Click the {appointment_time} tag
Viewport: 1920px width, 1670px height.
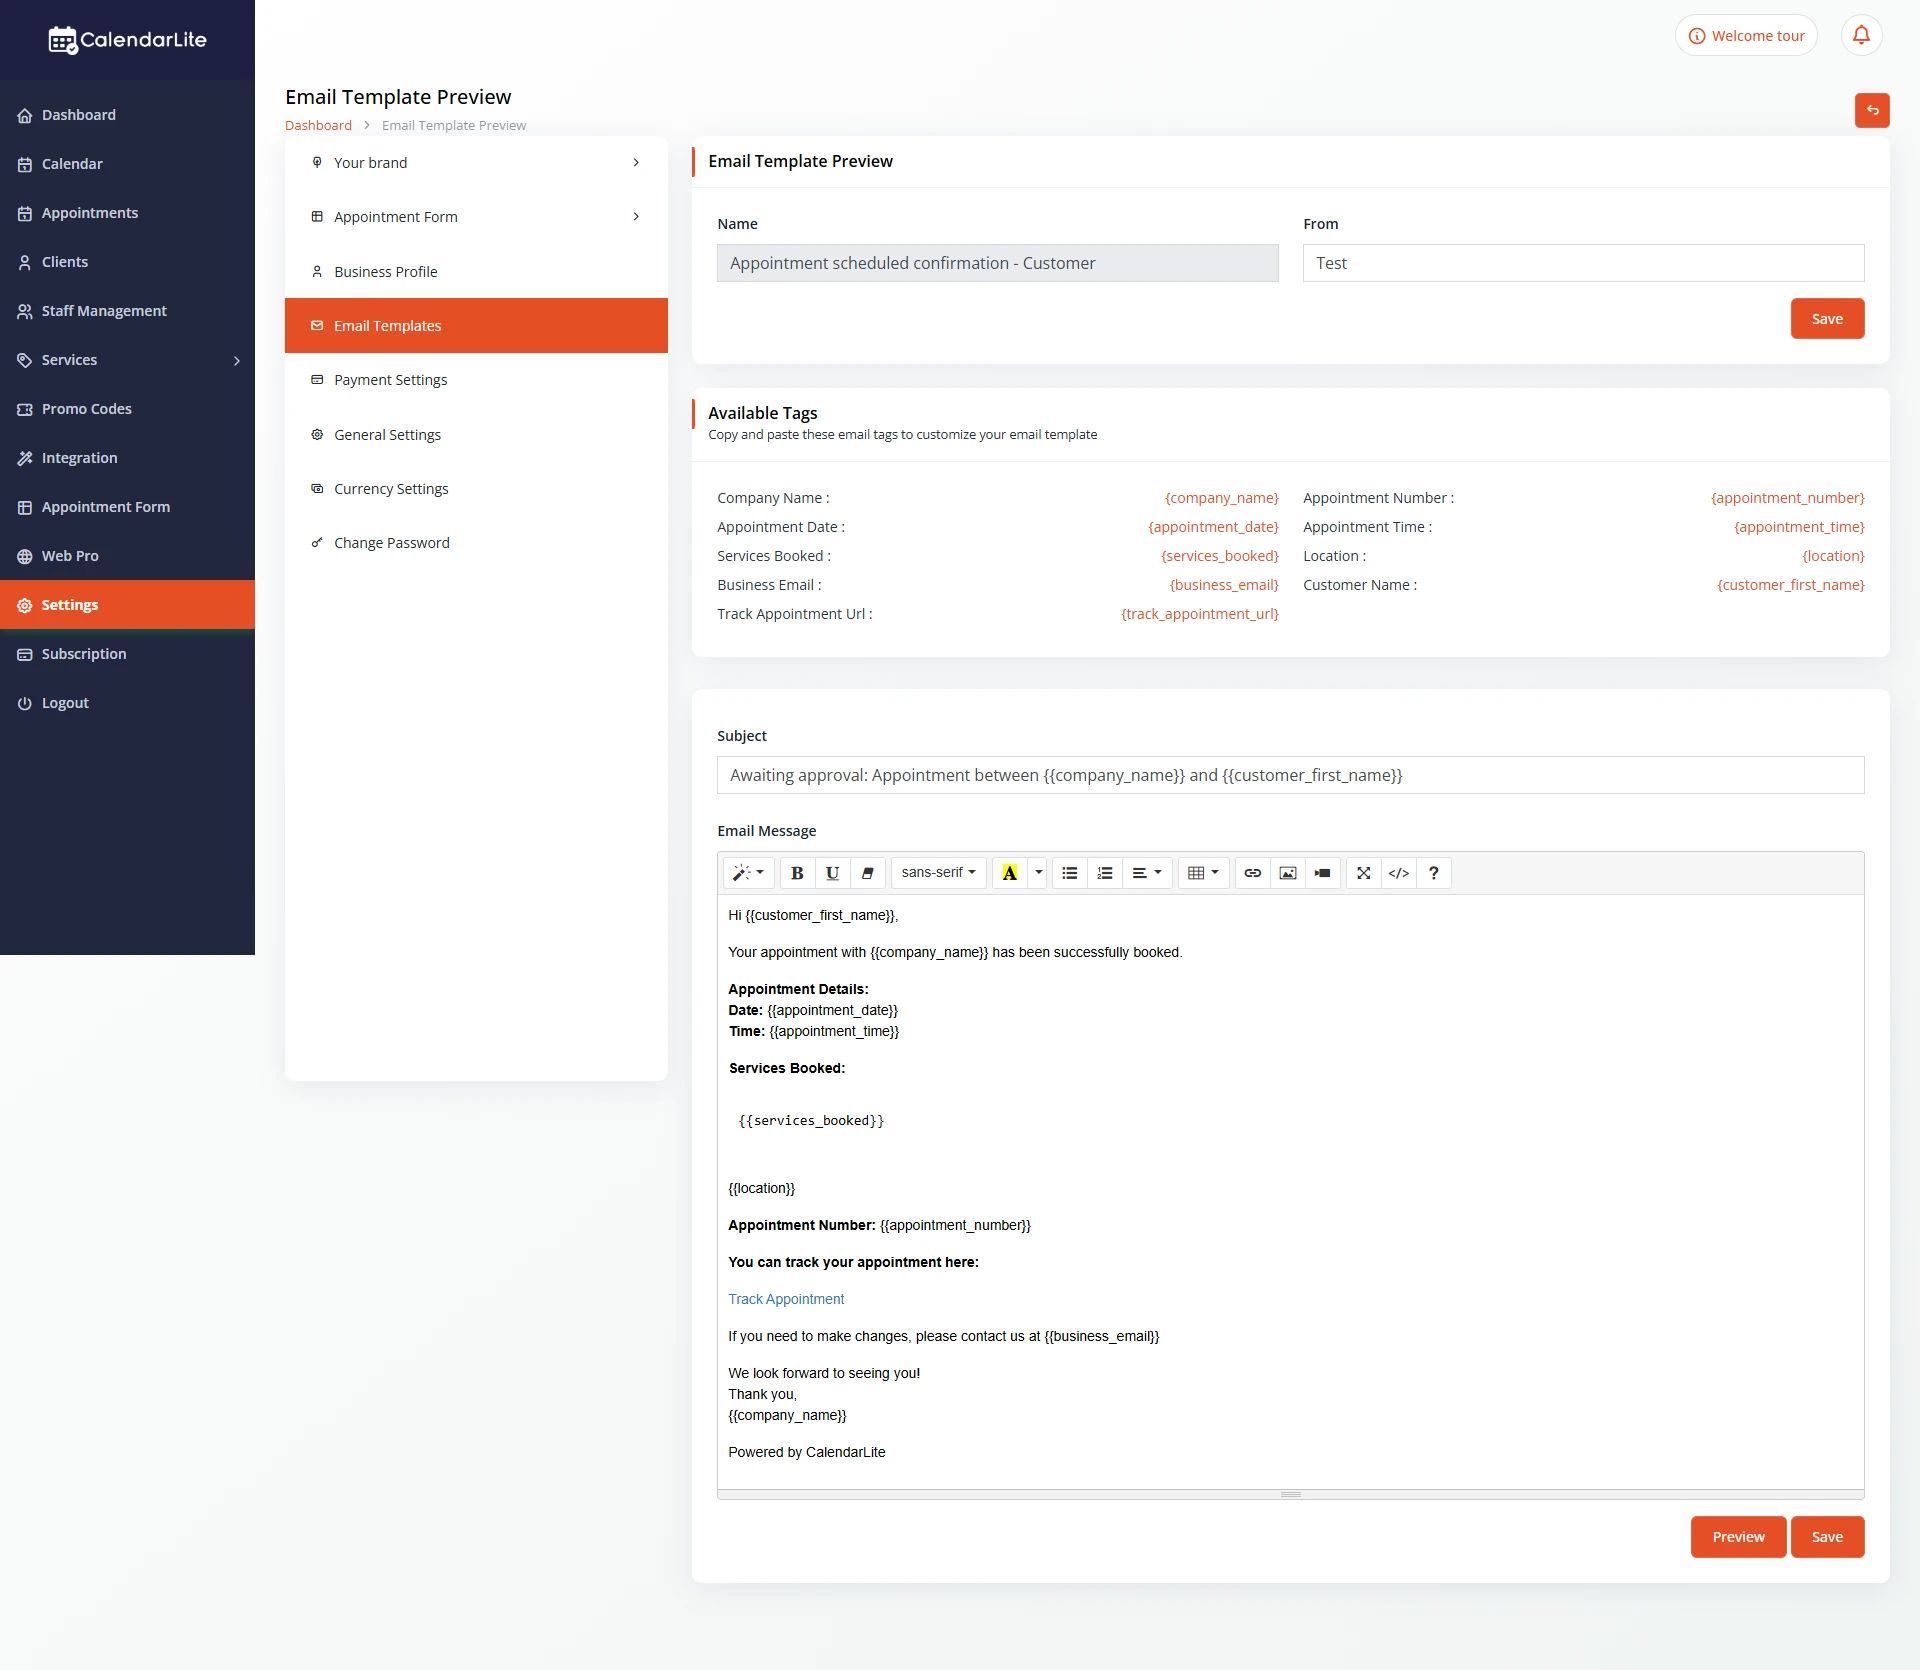(1799, 527)
